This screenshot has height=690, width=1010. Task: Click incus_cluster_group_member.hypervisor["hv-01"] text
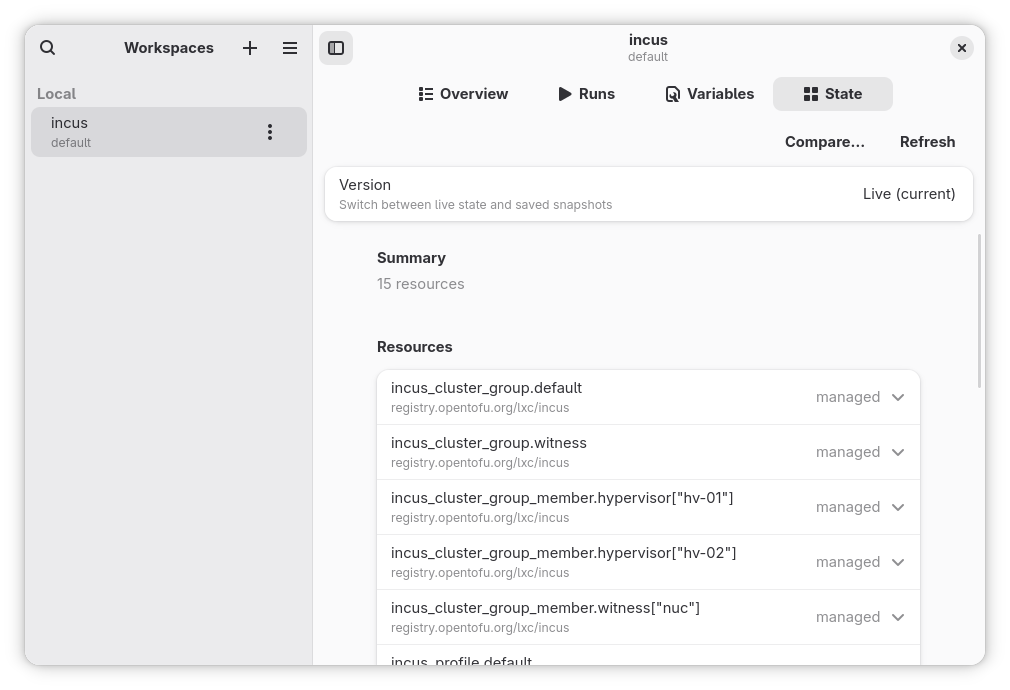(562, 498)
